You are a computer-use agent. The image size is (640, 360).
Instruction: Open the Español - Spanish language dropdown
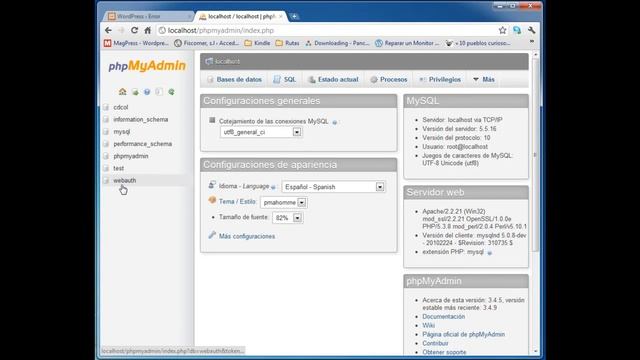(333, 187)
